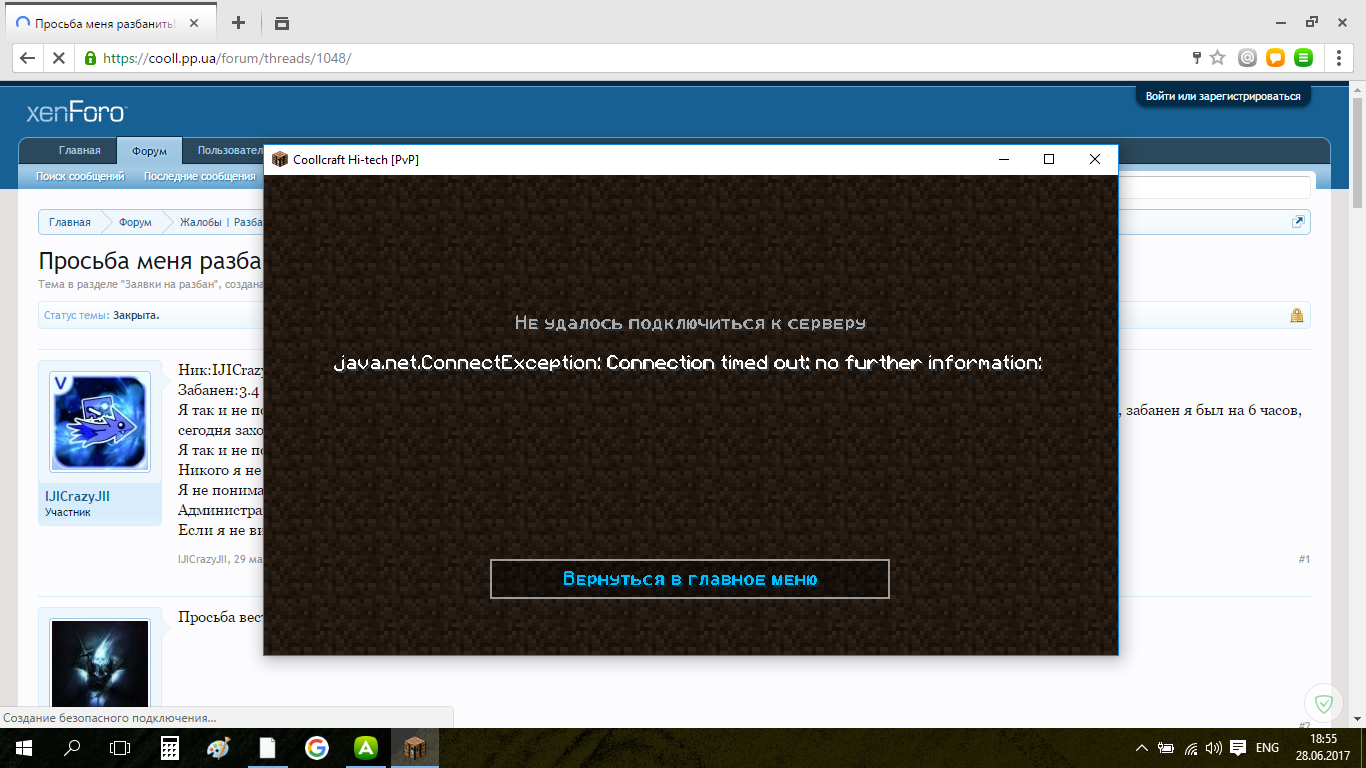The image size is (1366, 768).
Task: Click the java.net.ConnectException error text
Action: click(x=688, y=362)
